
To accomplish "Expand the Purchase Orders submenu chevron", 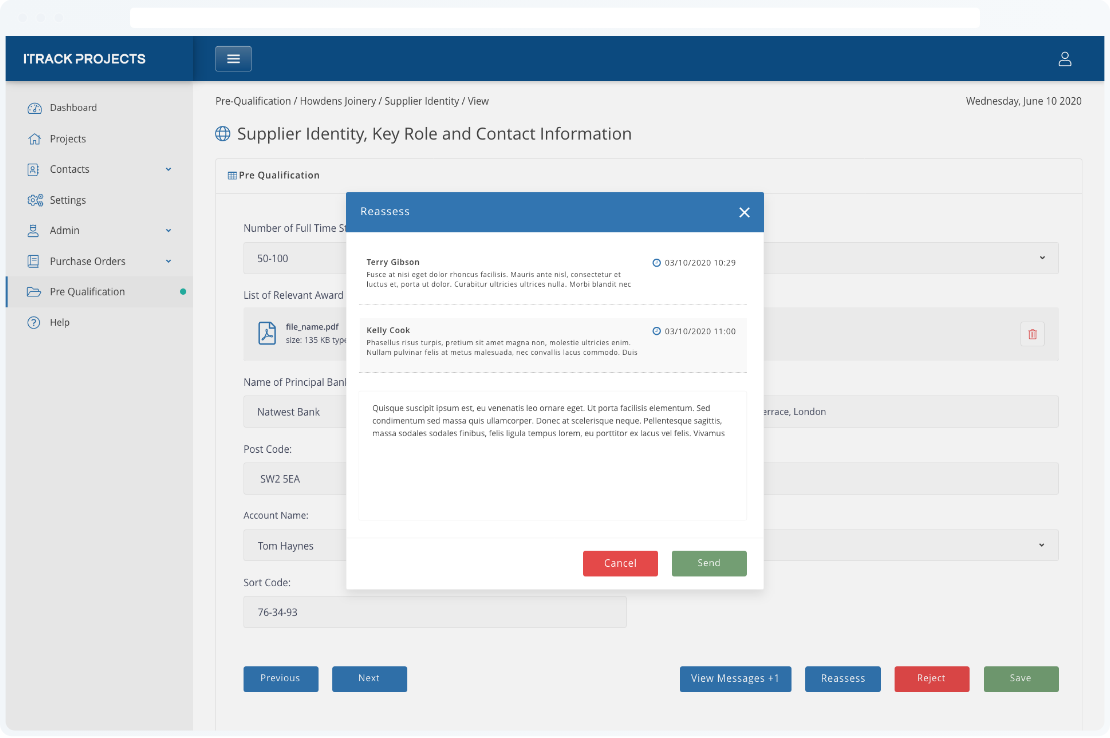I will point(168,261).
